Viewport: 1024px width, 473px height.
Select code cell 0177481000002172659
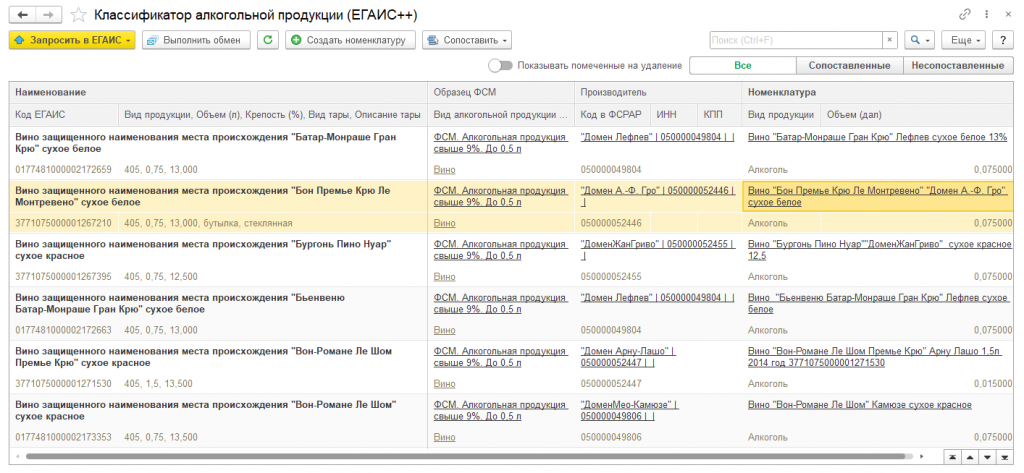63,169
